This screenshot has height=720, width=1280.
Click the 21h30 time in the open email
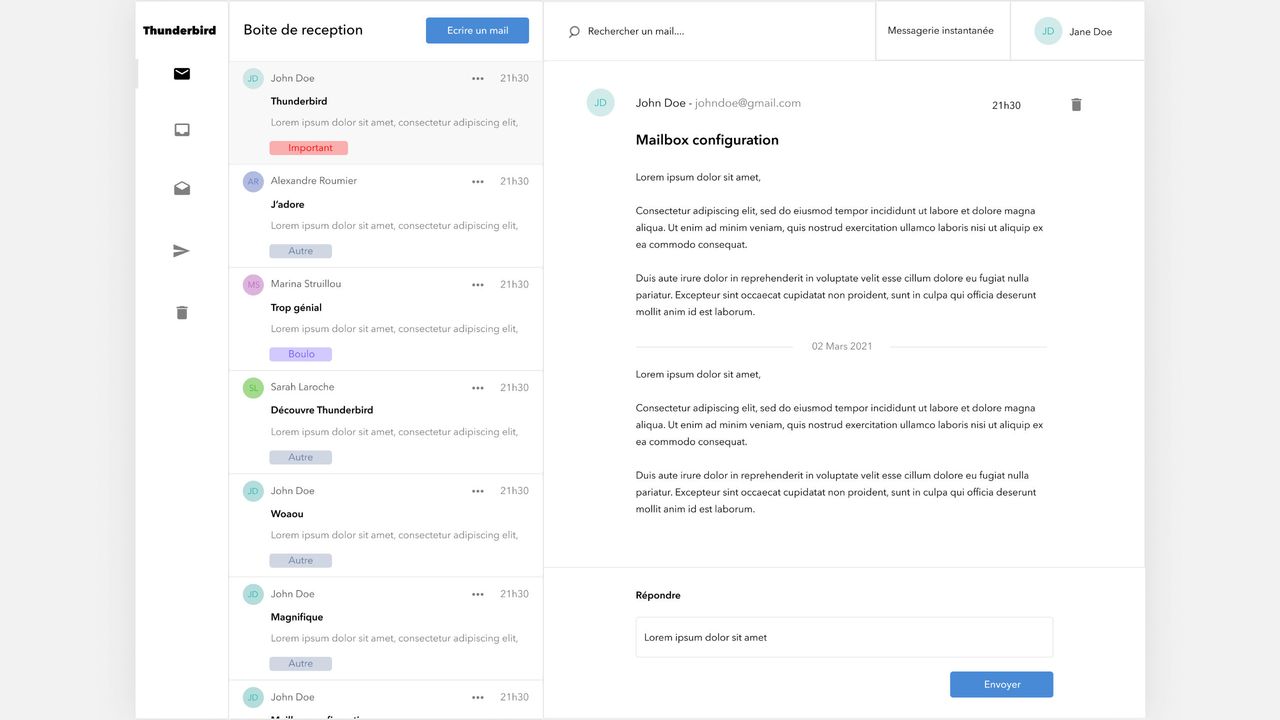[x=1006, y=105]
